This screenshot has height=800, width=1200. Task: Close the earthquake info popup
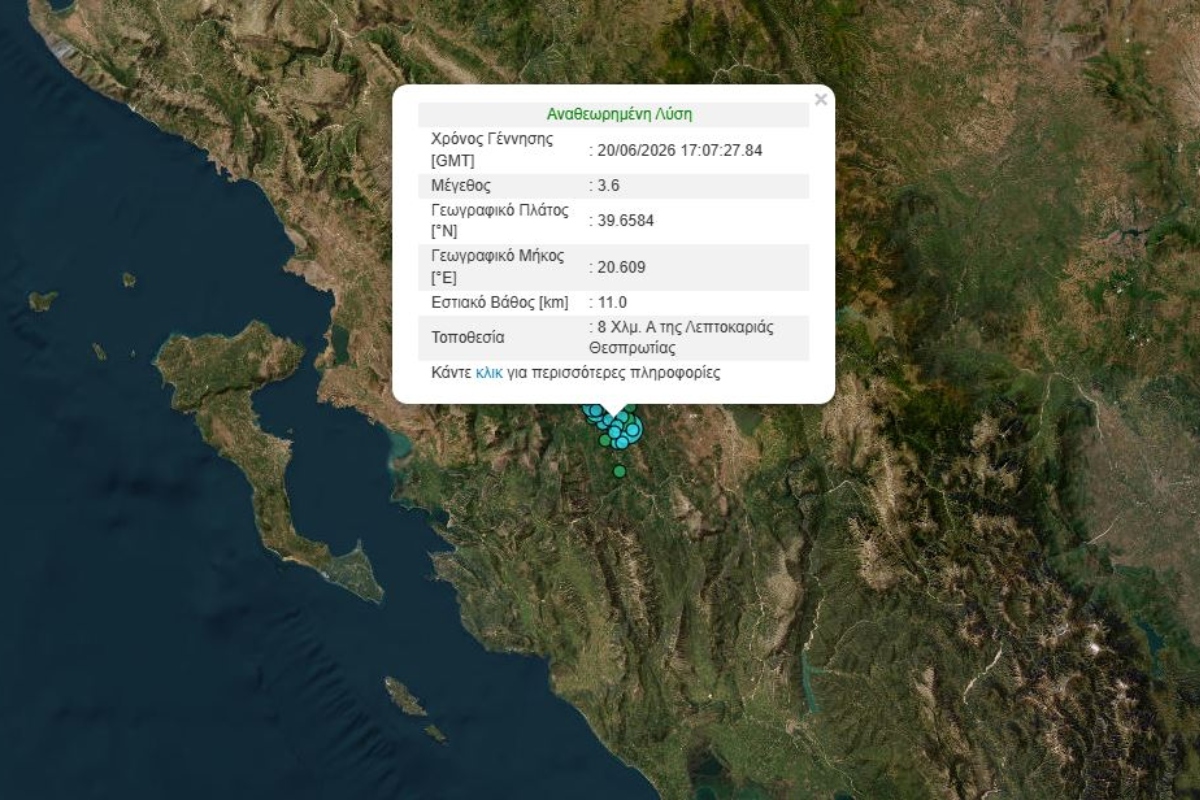pos(821,99)
